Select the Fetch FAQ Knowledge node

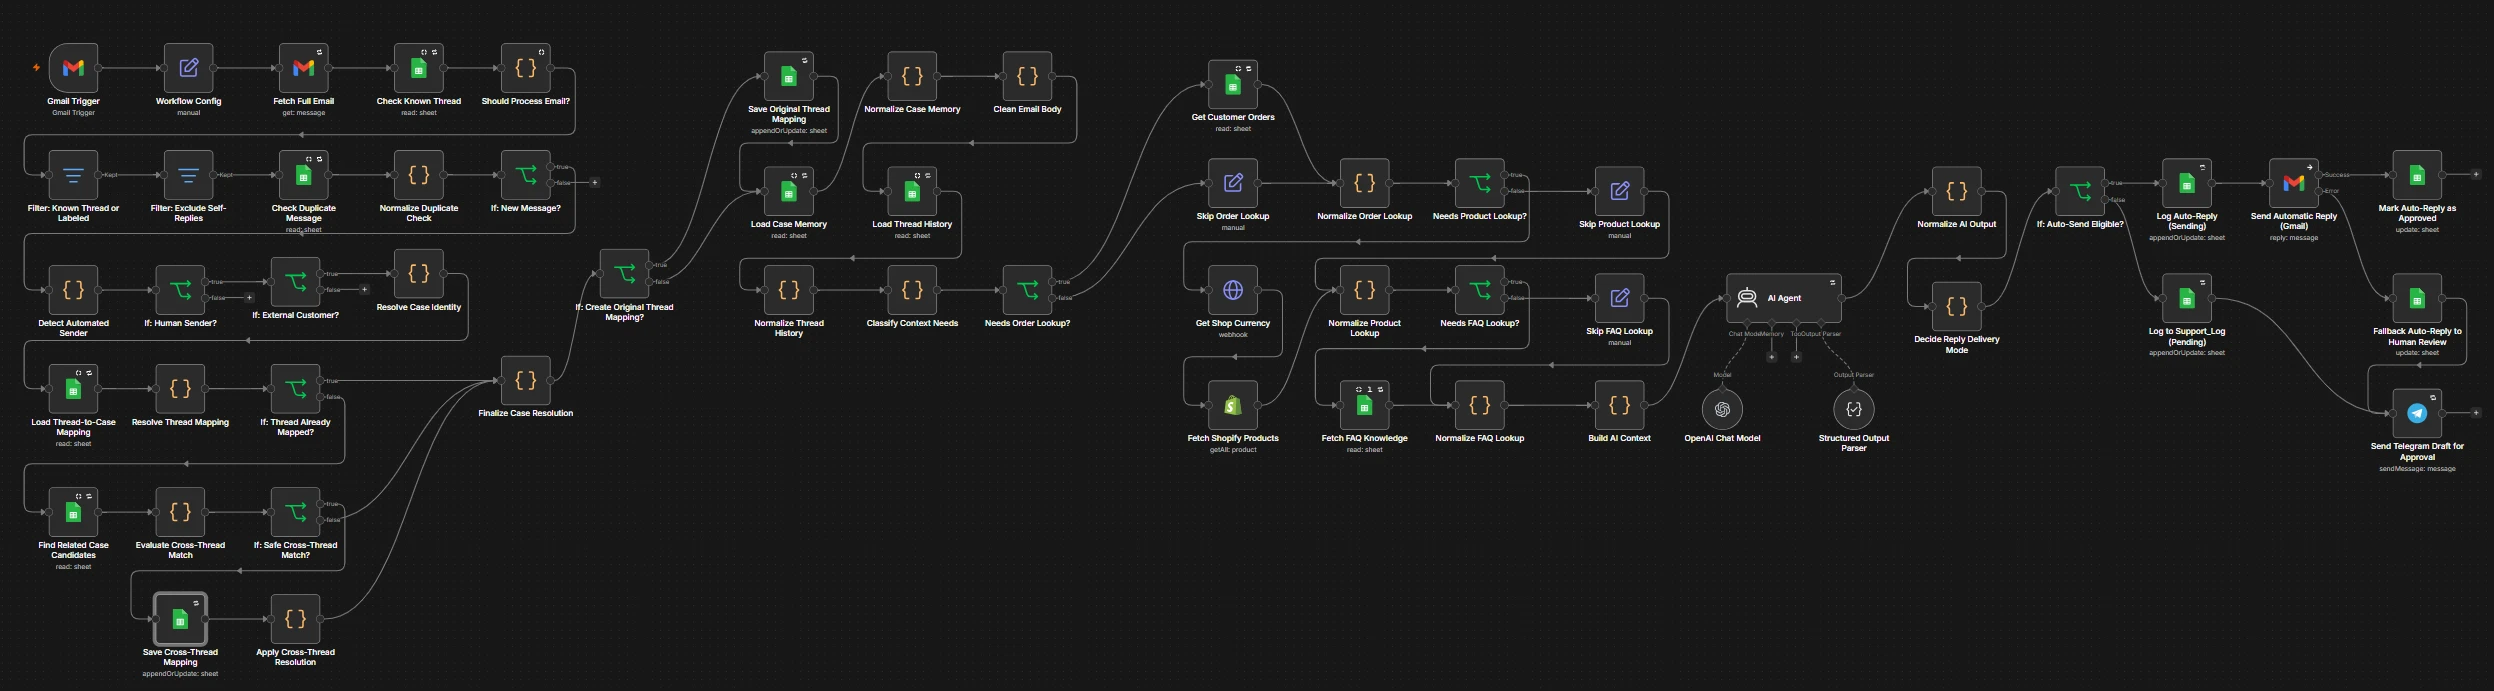(1364, 405)
